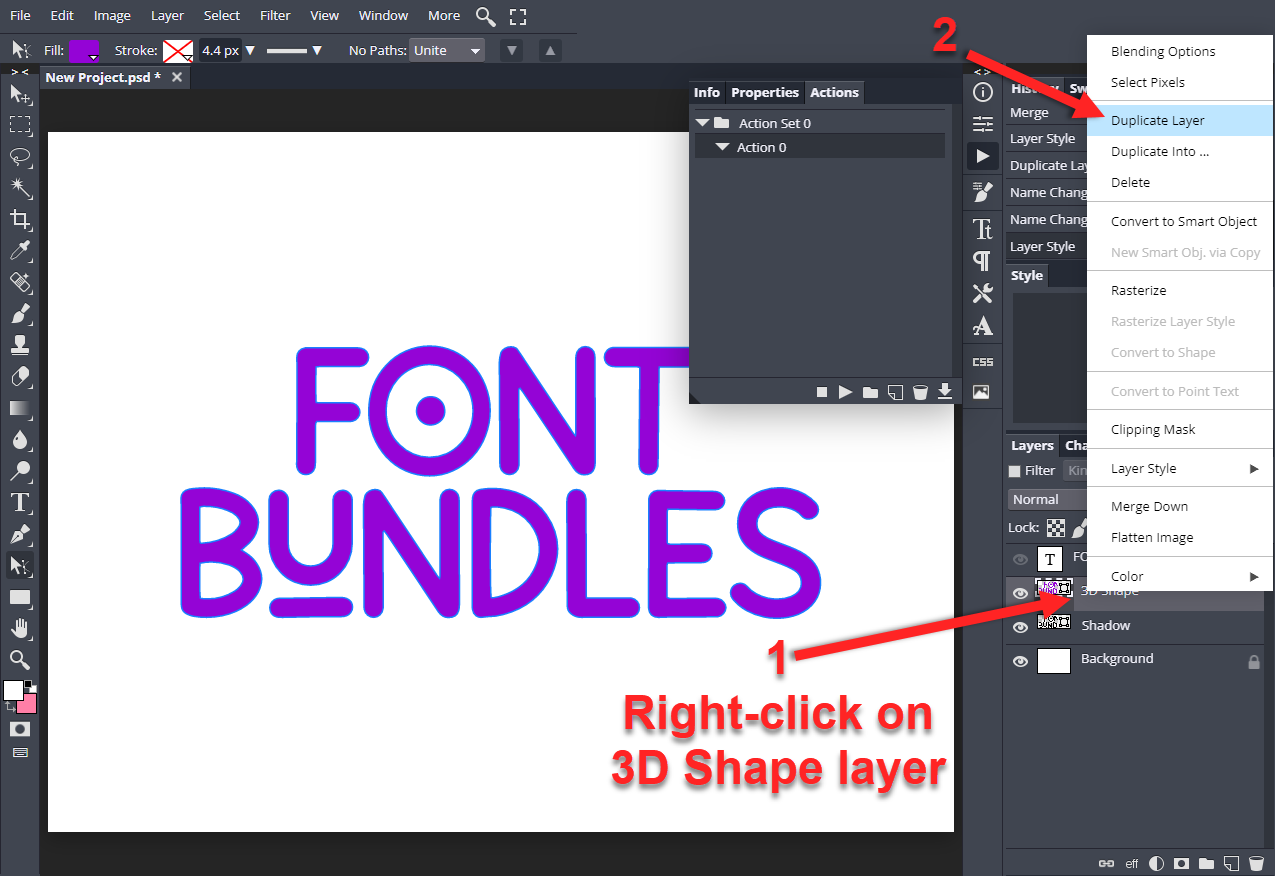Screen dimensions: 1275x876
Task: Select the Dodge tool
Action: point(20,471)
